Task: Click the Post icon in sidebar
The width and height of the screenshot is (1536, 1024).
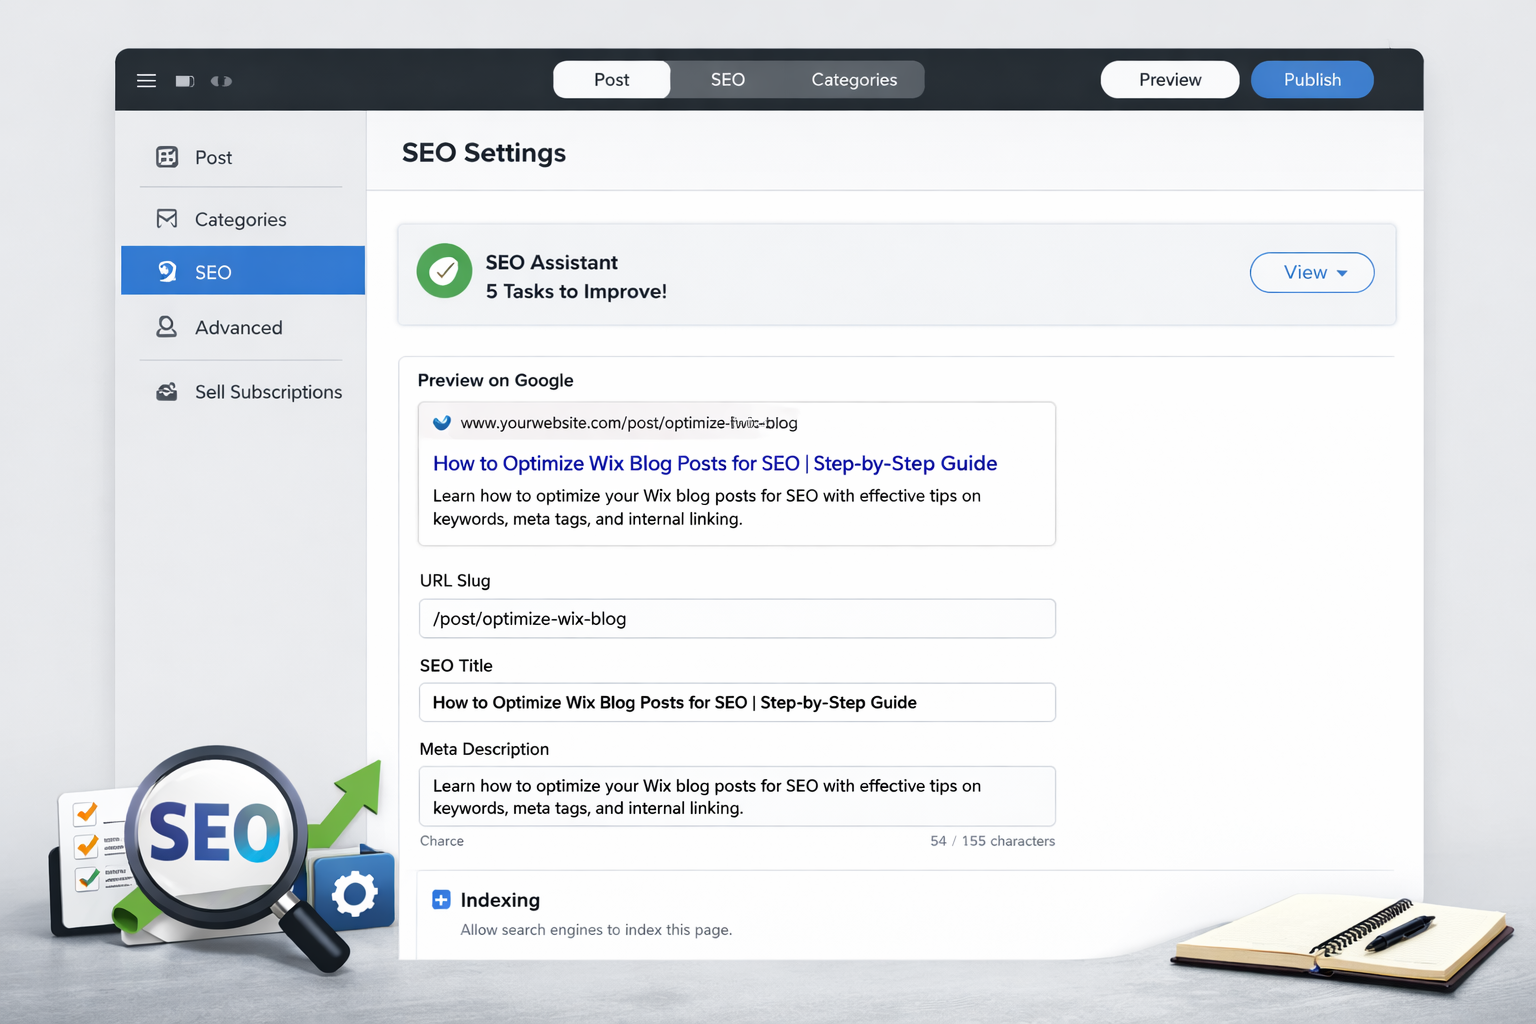Action: coord(167,157)
